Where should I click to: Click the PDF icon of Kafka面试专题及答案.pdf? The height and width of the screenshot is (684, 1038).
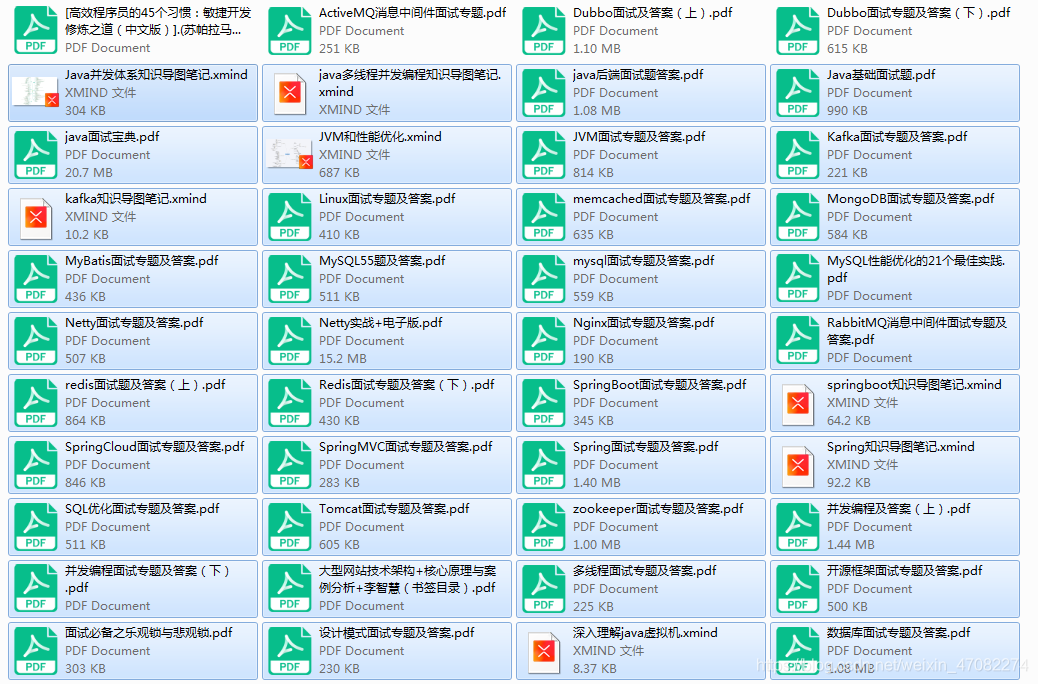coord(798,155)
